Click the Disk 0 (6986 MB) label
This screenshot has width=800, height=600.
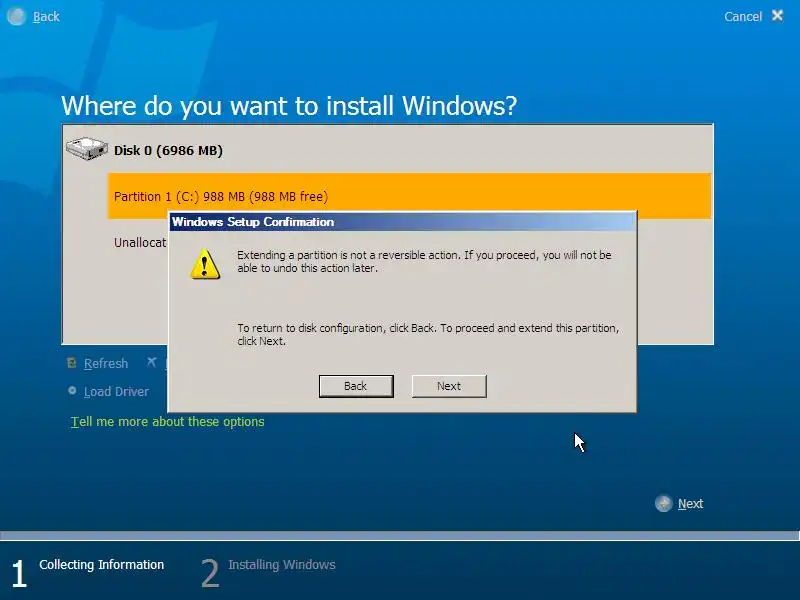pos(168,151)
